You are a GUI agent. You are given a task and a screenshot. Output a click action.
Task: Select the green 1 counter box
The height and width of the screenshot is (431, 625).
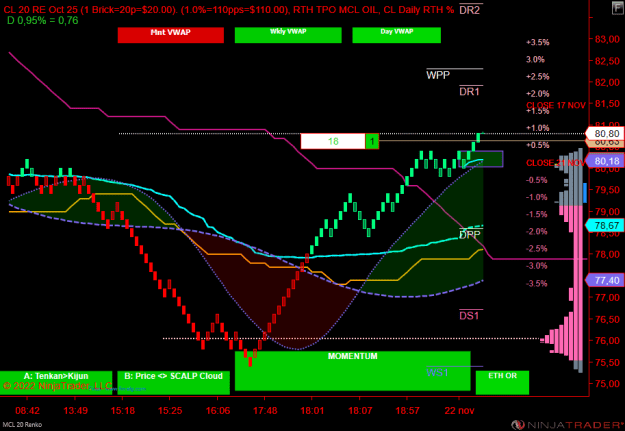(372, 142)
